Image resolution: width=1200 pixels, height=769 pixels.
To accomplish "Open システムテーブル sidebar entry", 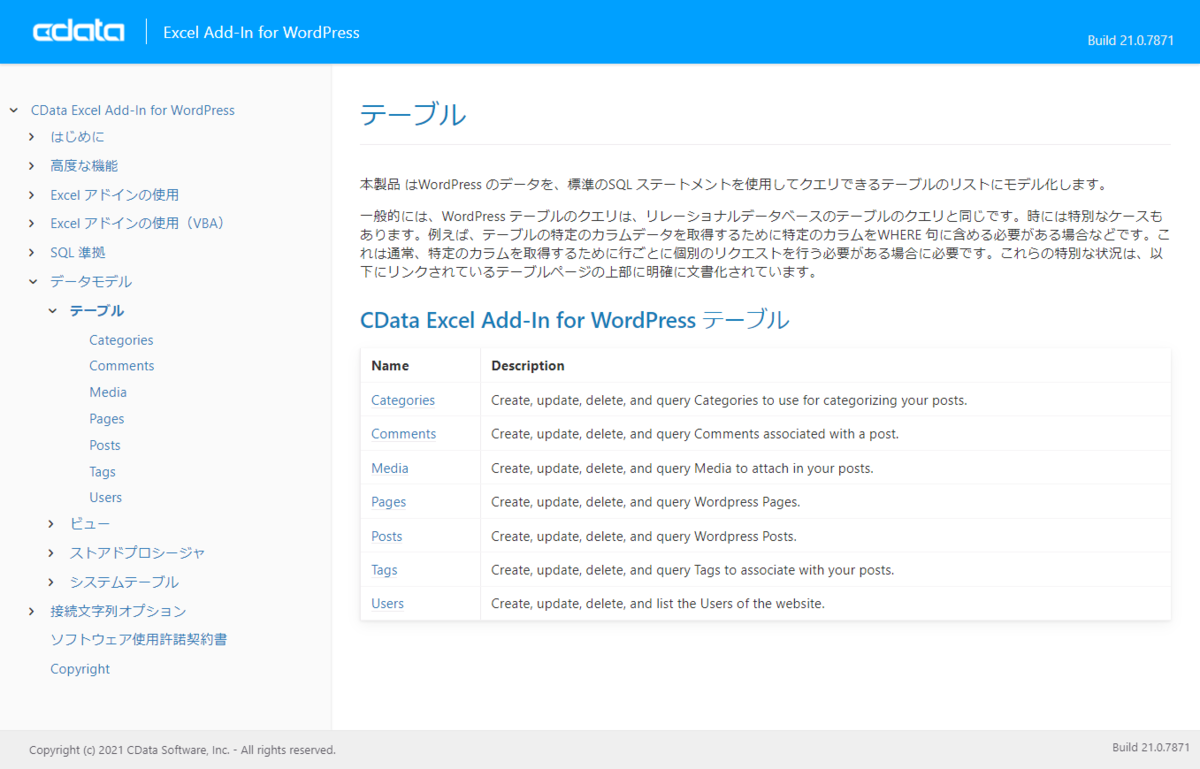I will (124, 582).
